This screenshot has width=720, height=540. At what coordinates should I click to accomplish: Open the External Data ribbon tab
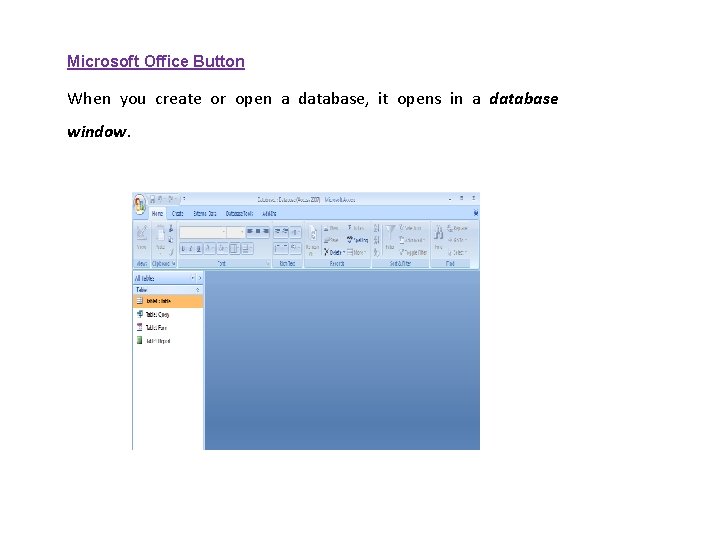(205, 214)
